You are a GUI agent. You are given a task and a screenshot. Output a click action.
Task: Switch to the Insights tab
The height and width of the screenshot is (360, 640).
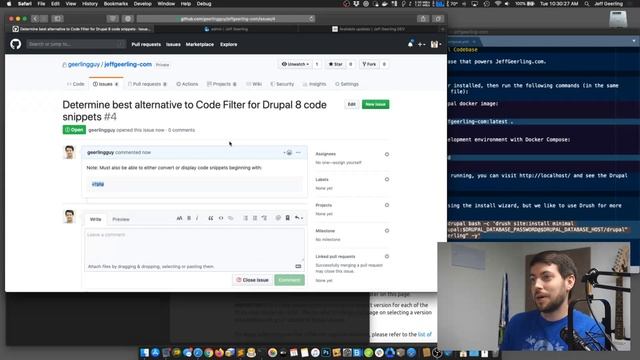point(314,84)
